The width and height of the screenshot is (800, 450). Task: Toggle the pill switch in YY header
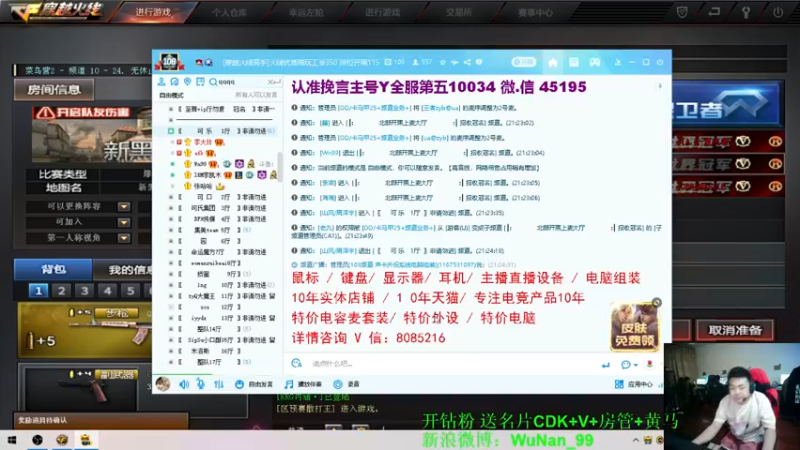(523, 62)
